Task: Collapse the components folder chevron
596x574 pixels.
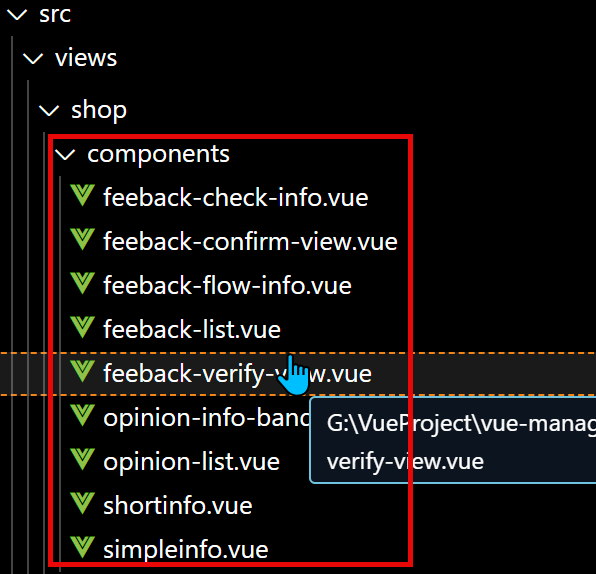Action: click(65, 155)
